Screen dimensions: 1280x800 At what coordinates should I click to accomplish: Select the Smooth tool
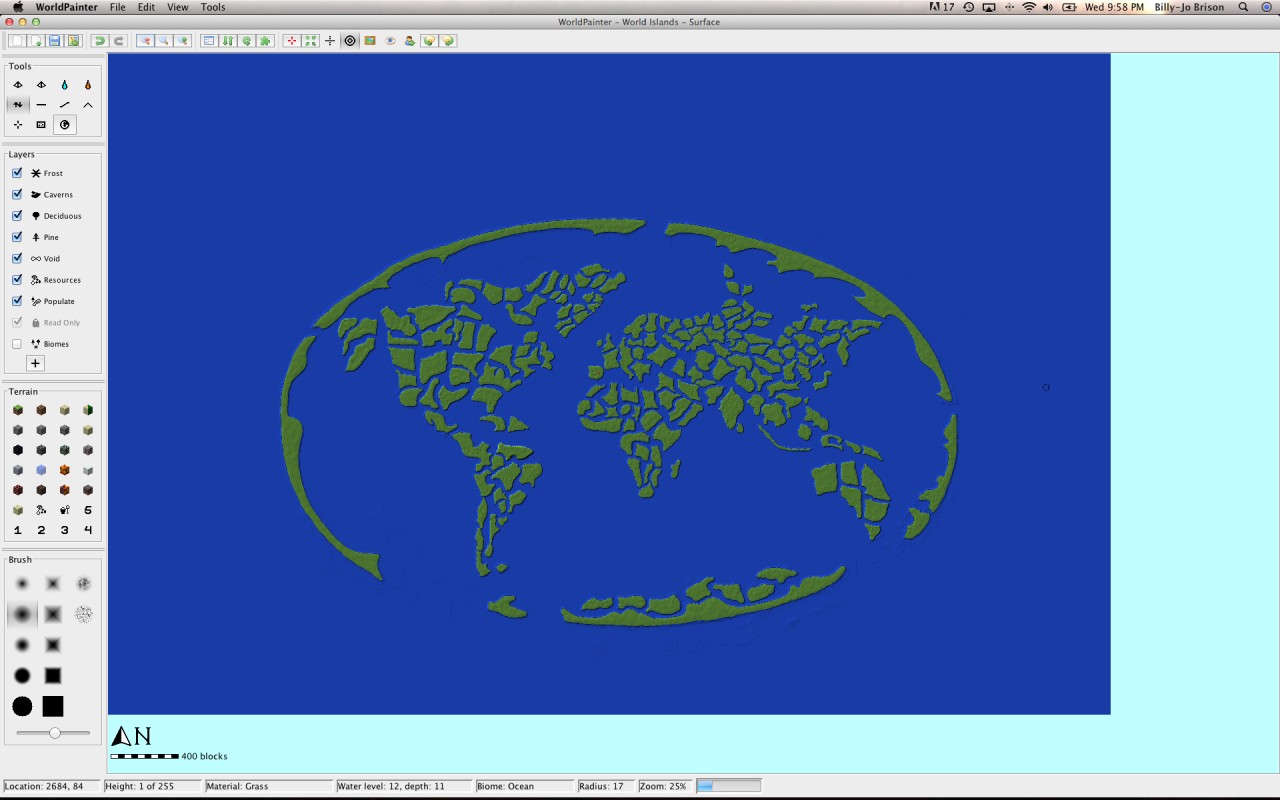click(64, 105)
